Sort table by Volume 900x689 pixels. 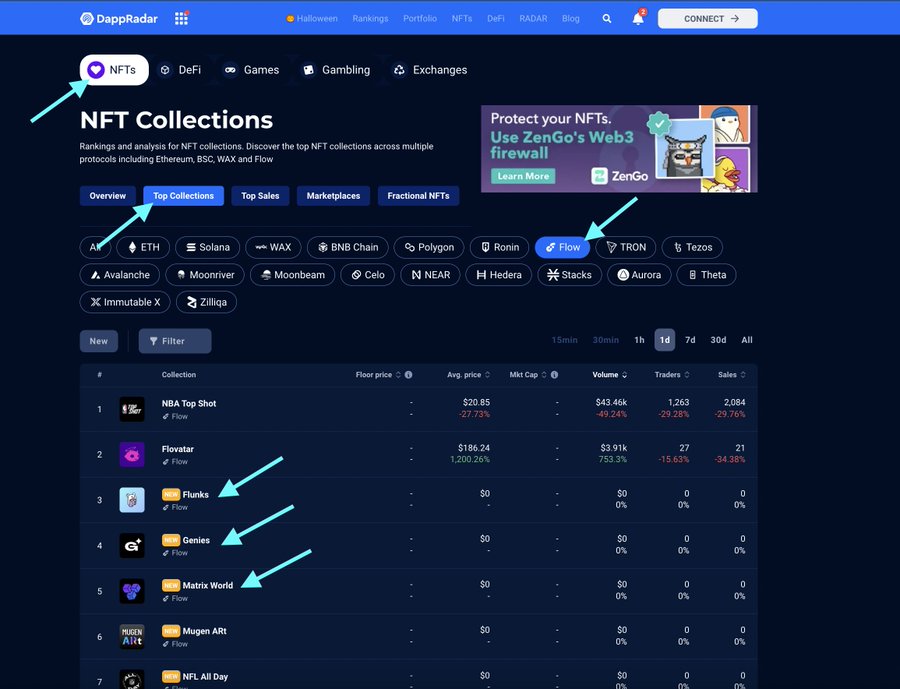coord(610,374)
